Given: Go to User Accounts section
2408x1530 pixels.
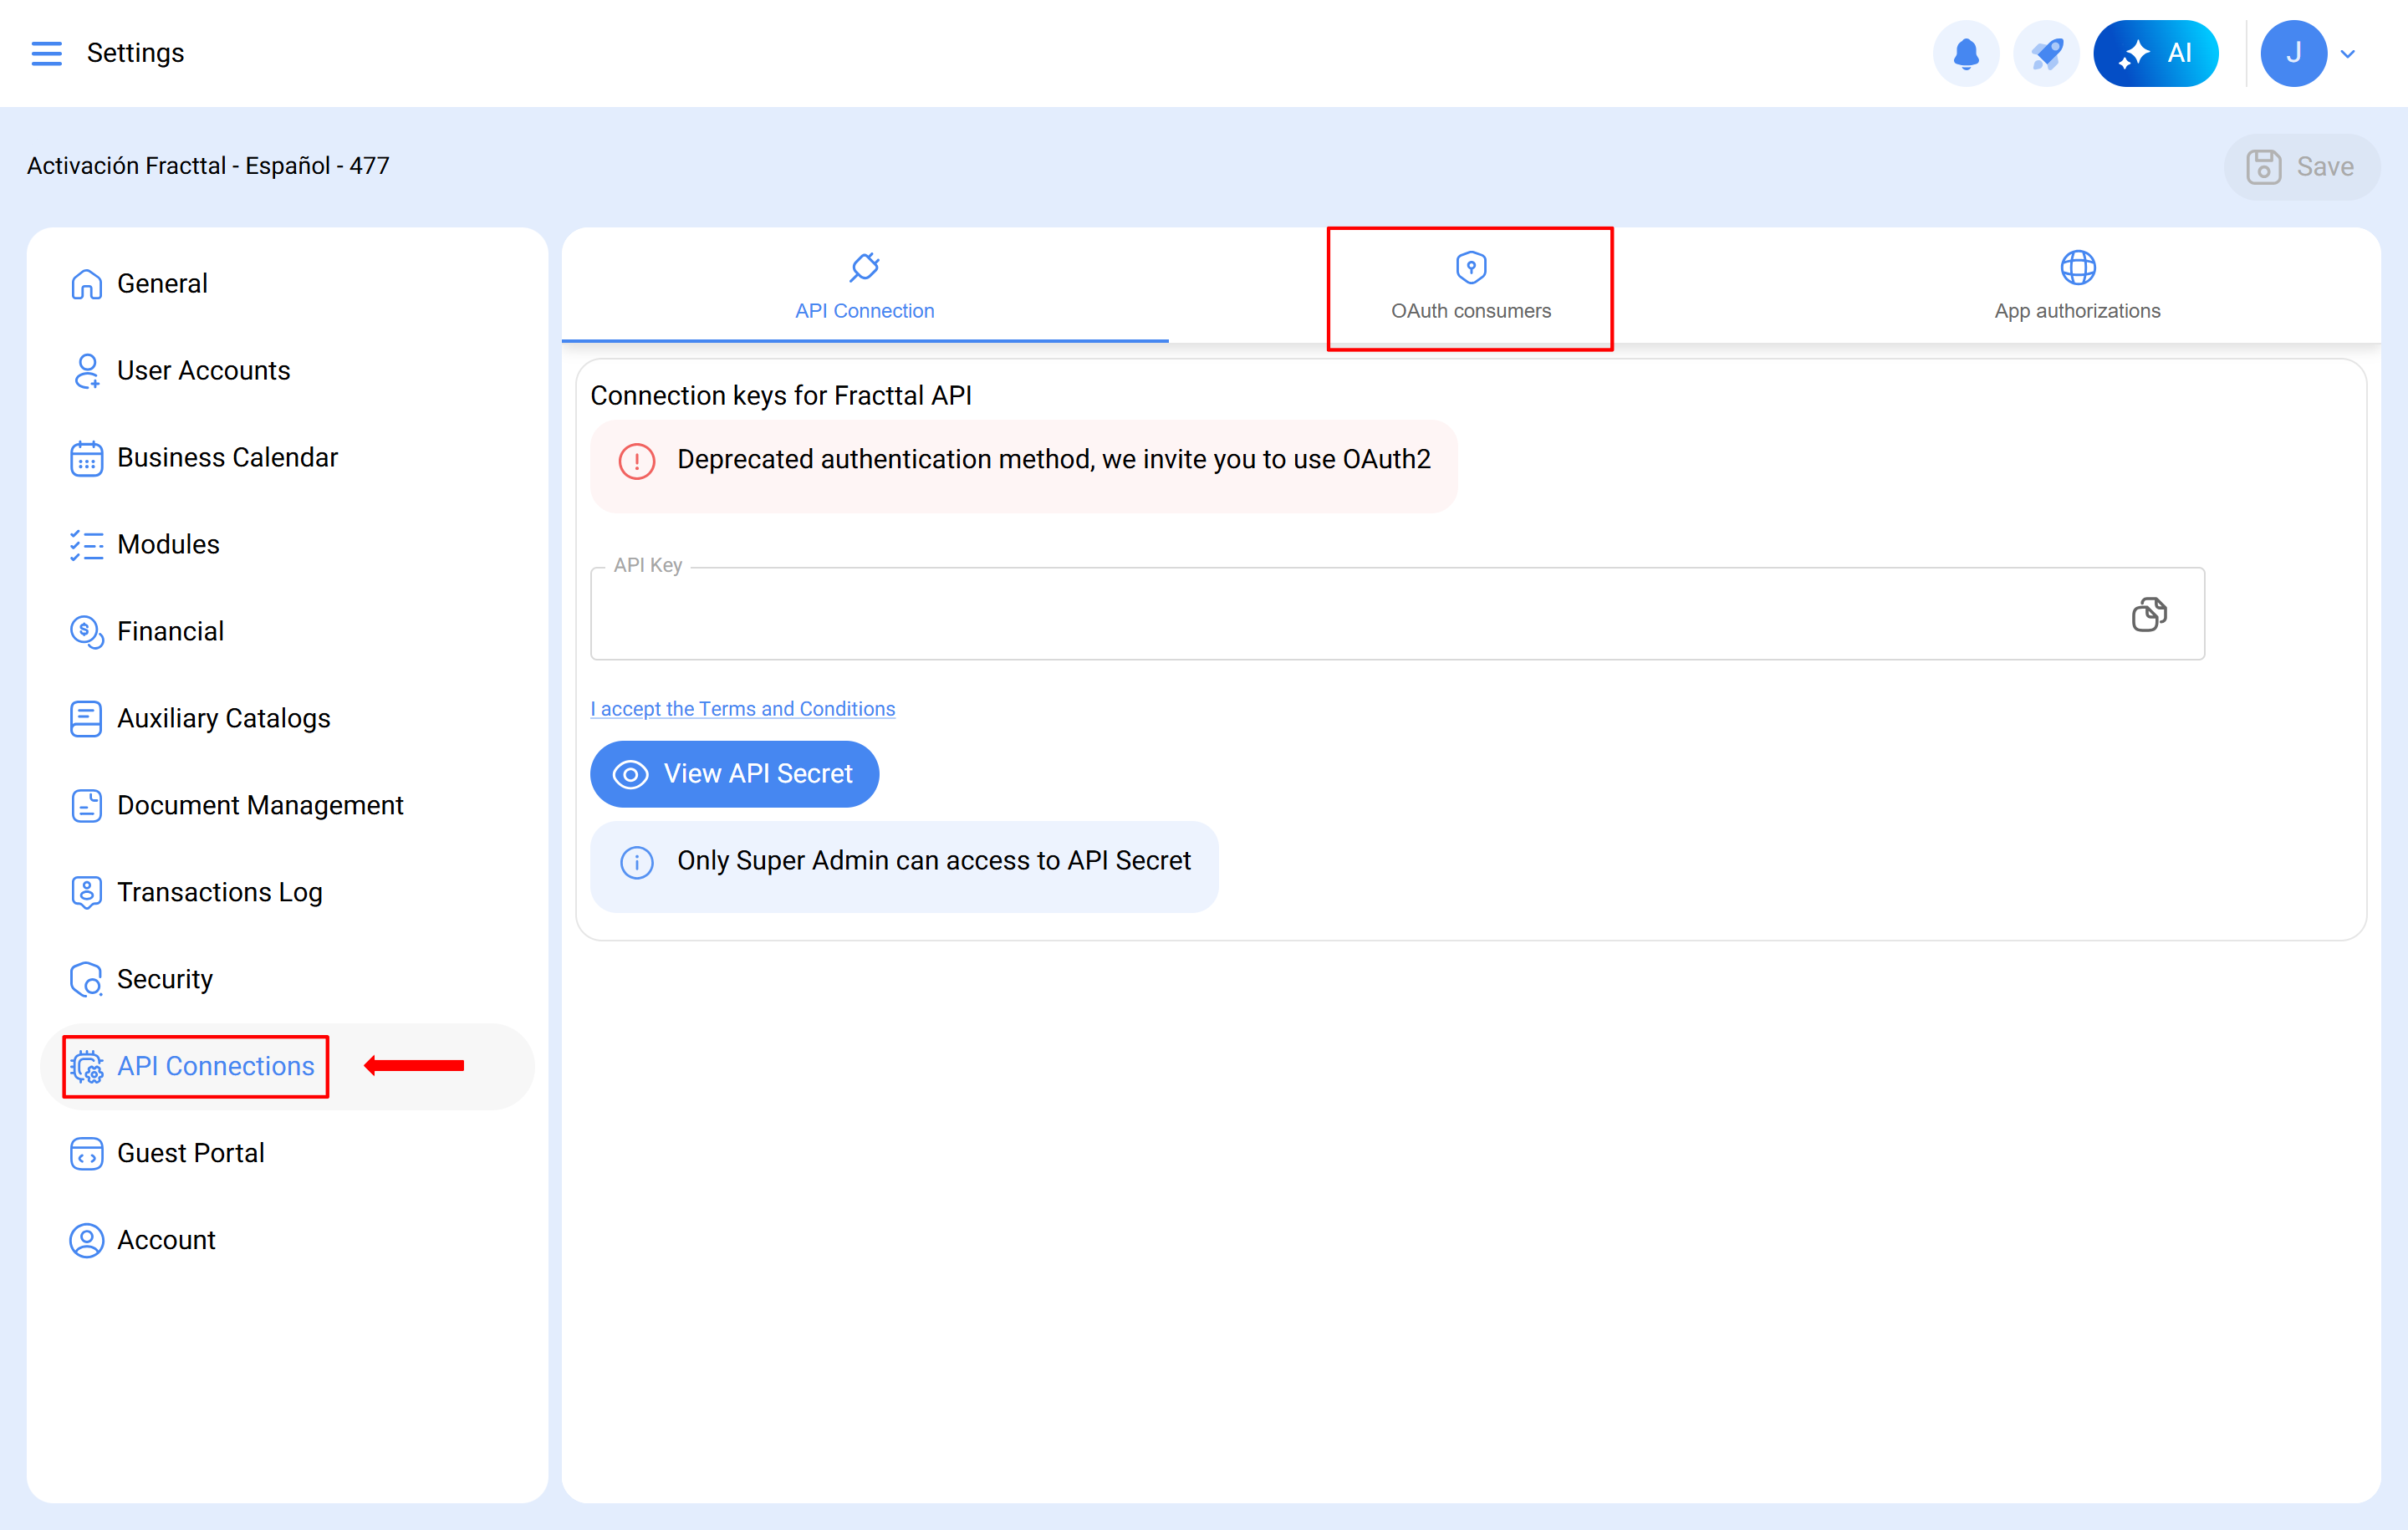Looking at the screenshot, I should tap(203, 371).
